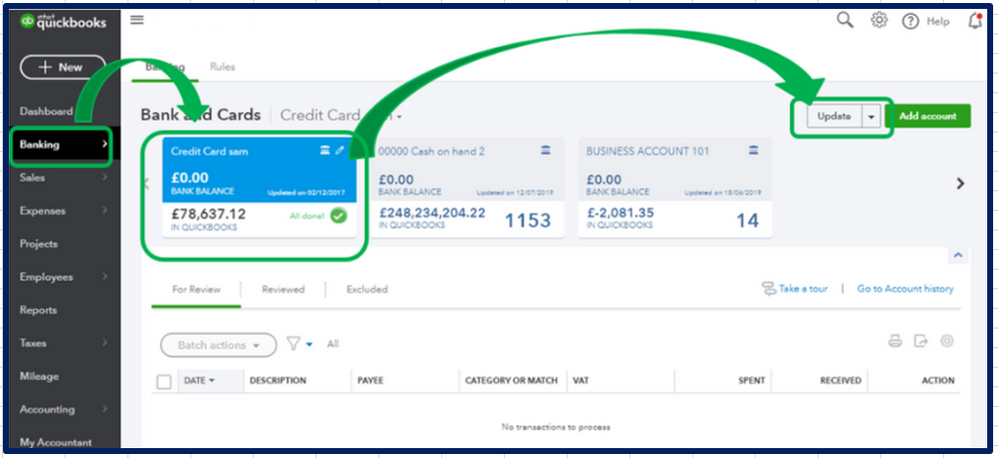This screenshot has height=458, width=998.
Task: Click the £248,234,204.22 balance
Action: point(432,213)
